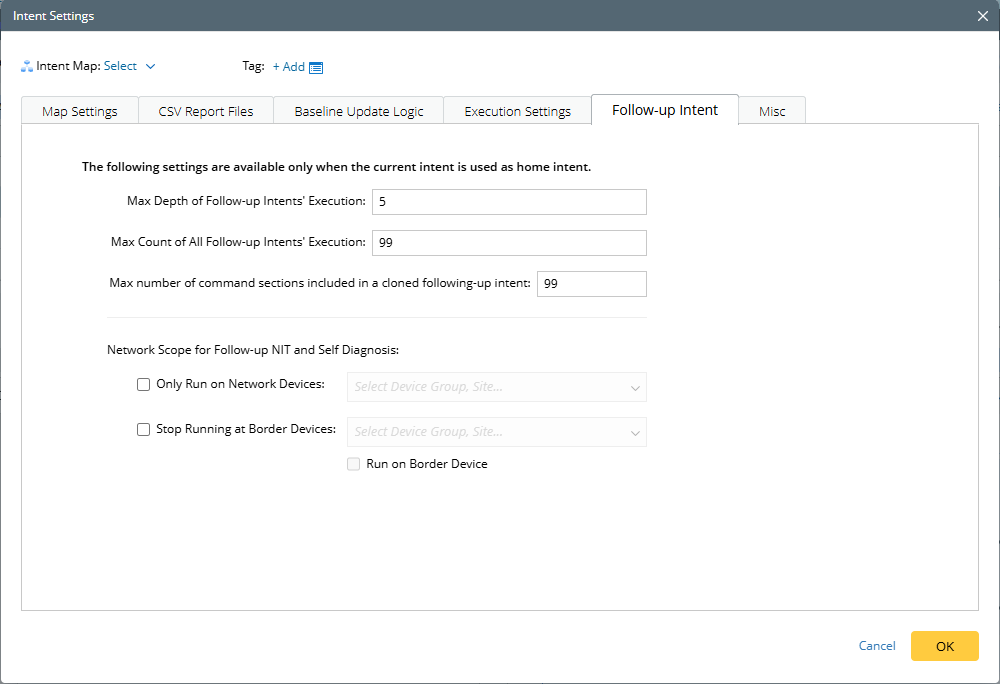Click the Intent Map icon

coord(27,67)
